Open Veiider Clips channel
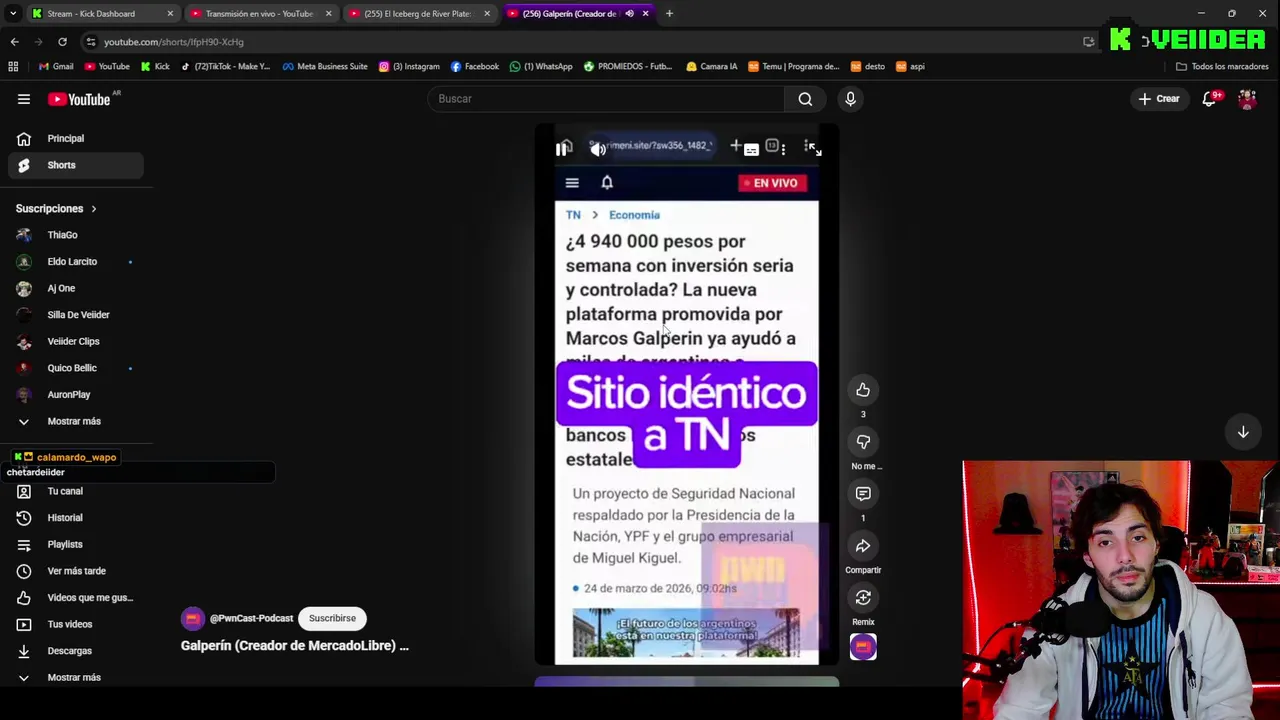Viewport: 1280px width, 720px height. tap(75, 341)
